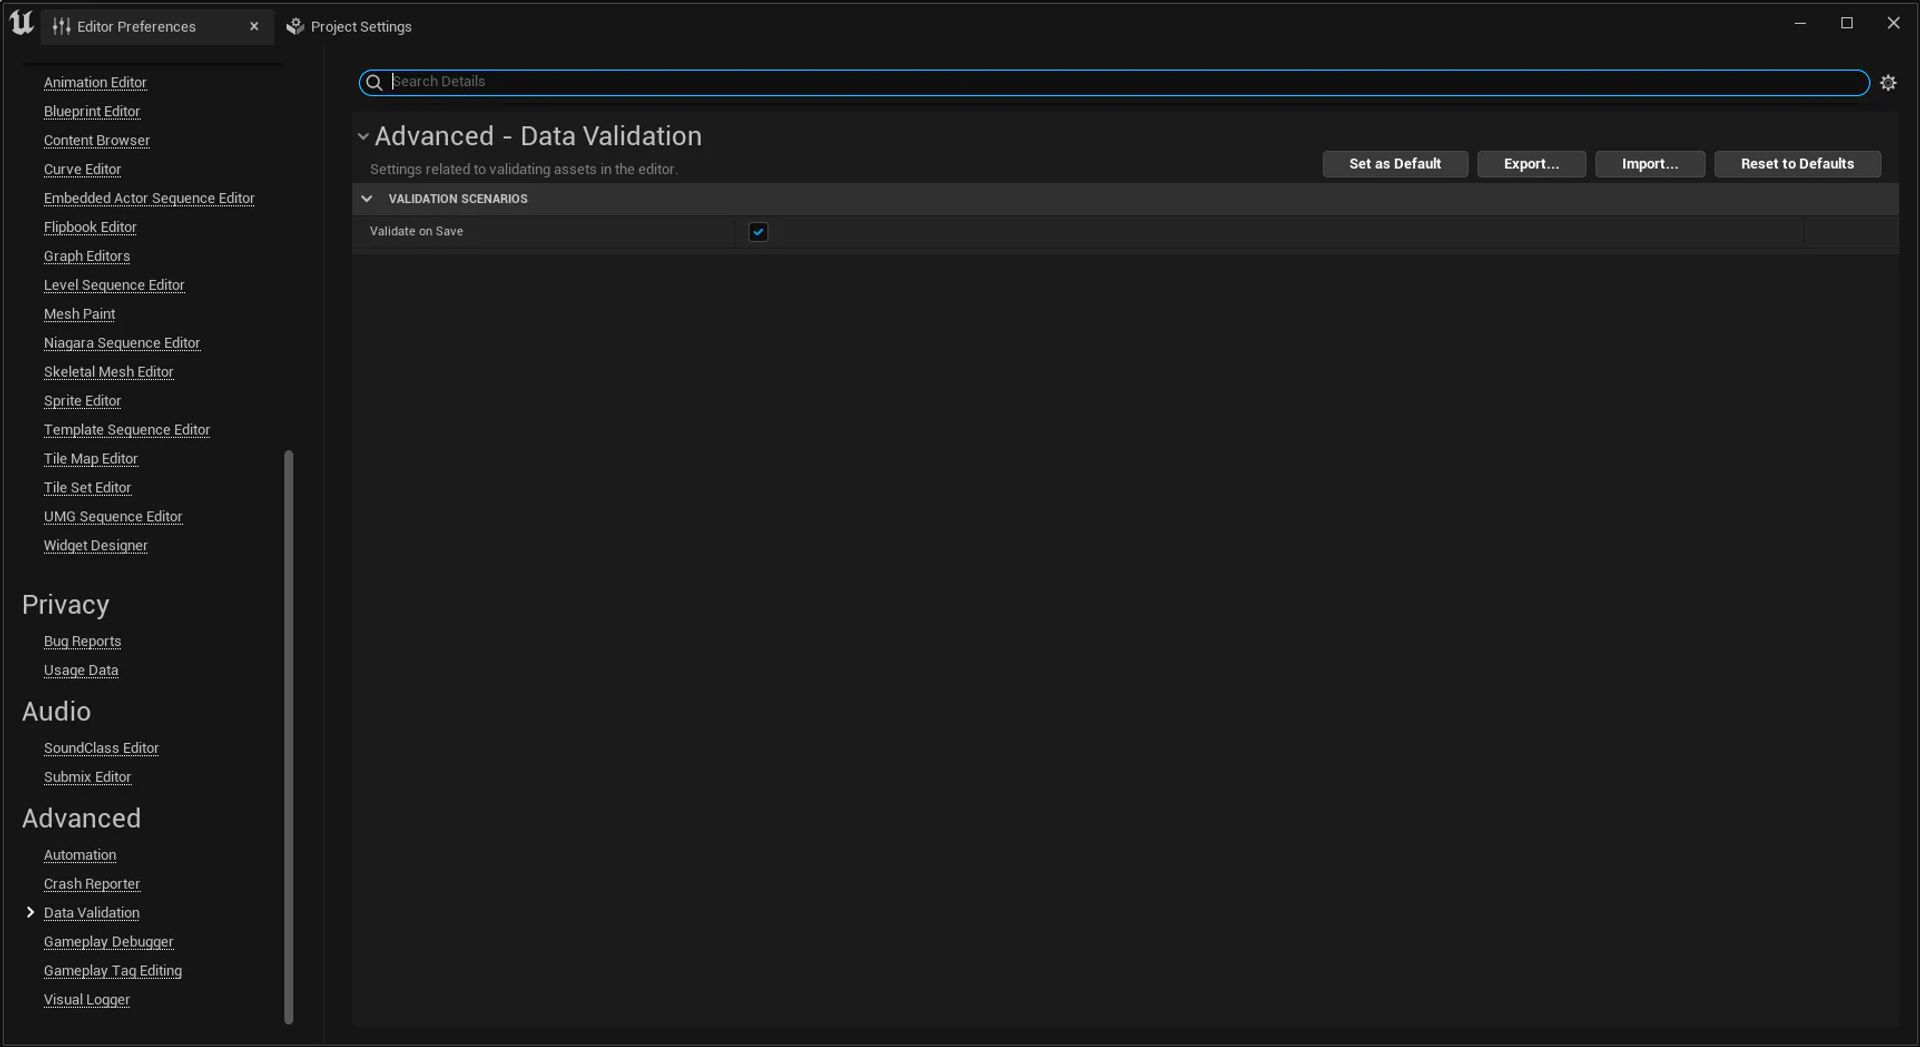Disable the Validate on Save checkbox
The height and width of the screenshot is (1047, 1920).
[x=758, y=231]
